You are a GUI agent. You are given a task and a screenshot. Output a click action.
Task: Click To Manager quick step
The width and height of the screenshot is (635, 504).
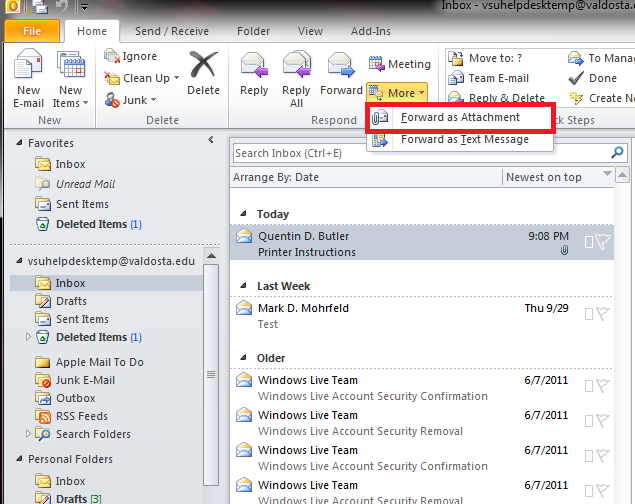[x=601, y=58]
